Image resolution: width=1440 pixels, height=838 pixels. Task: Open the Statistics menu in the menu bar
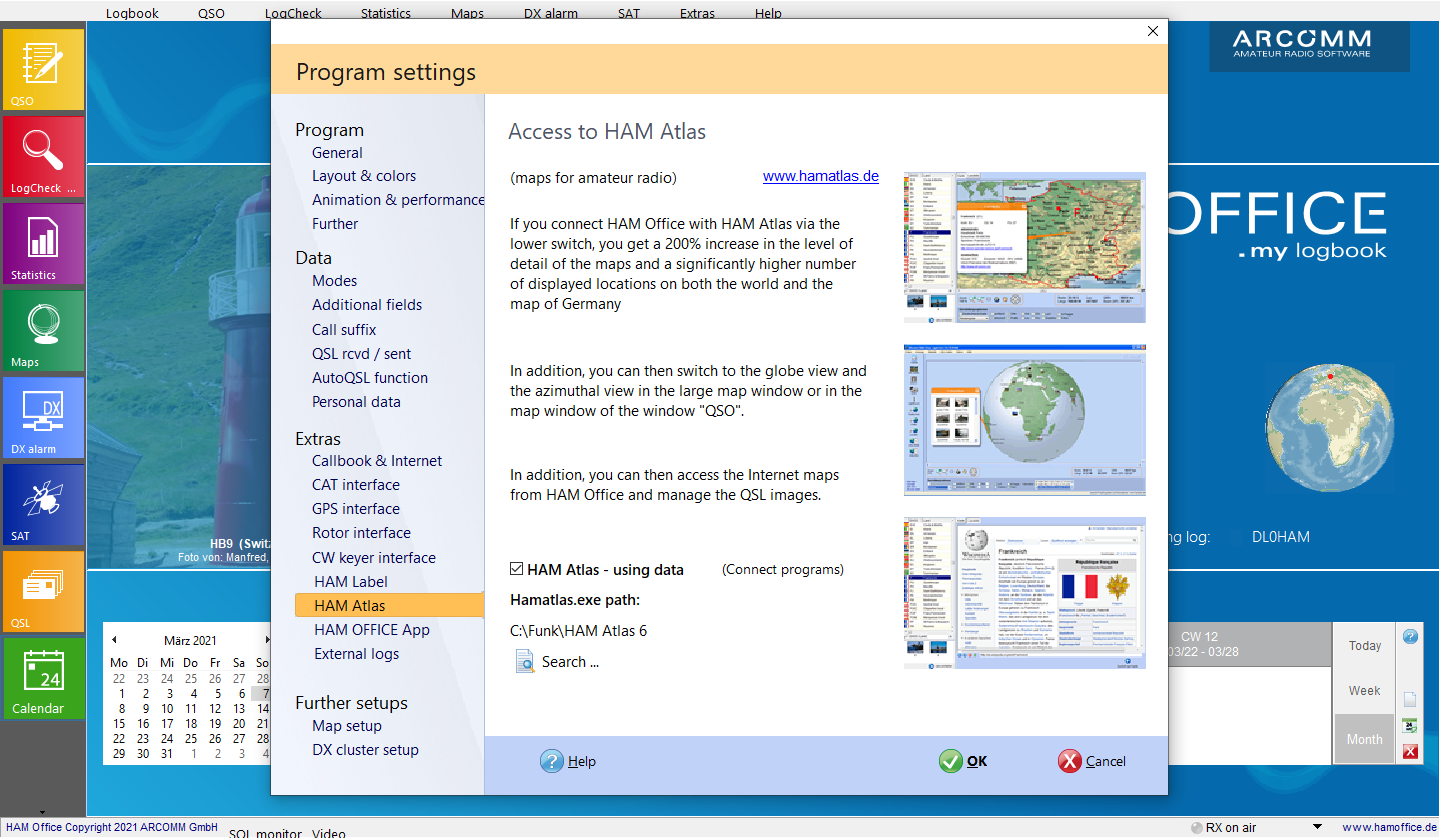(x=386, y=14)
